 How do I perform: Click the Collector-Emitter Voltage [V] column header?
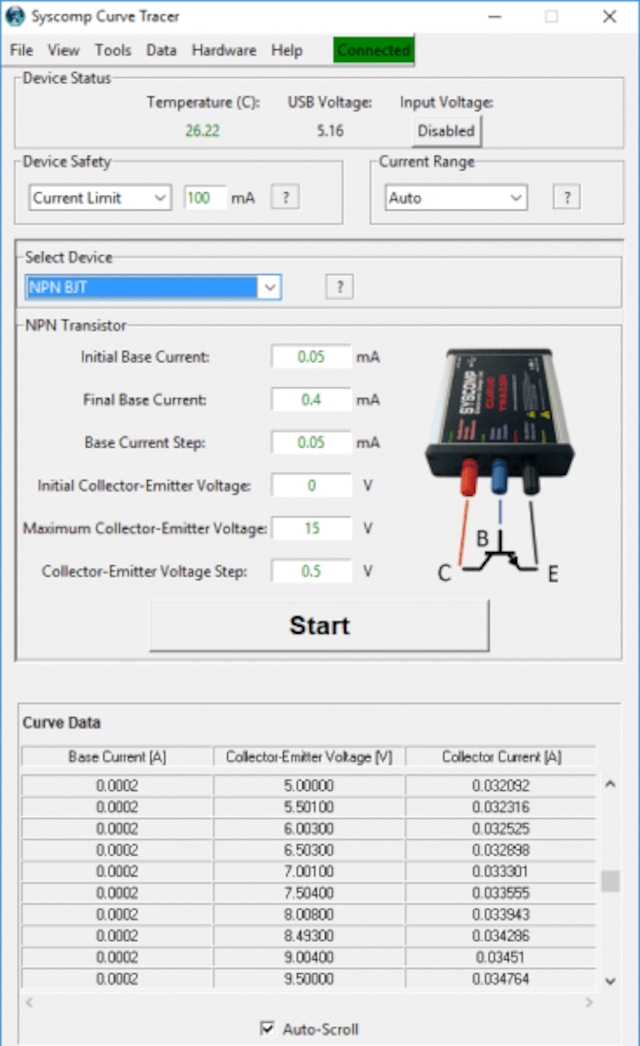(309, 756)
